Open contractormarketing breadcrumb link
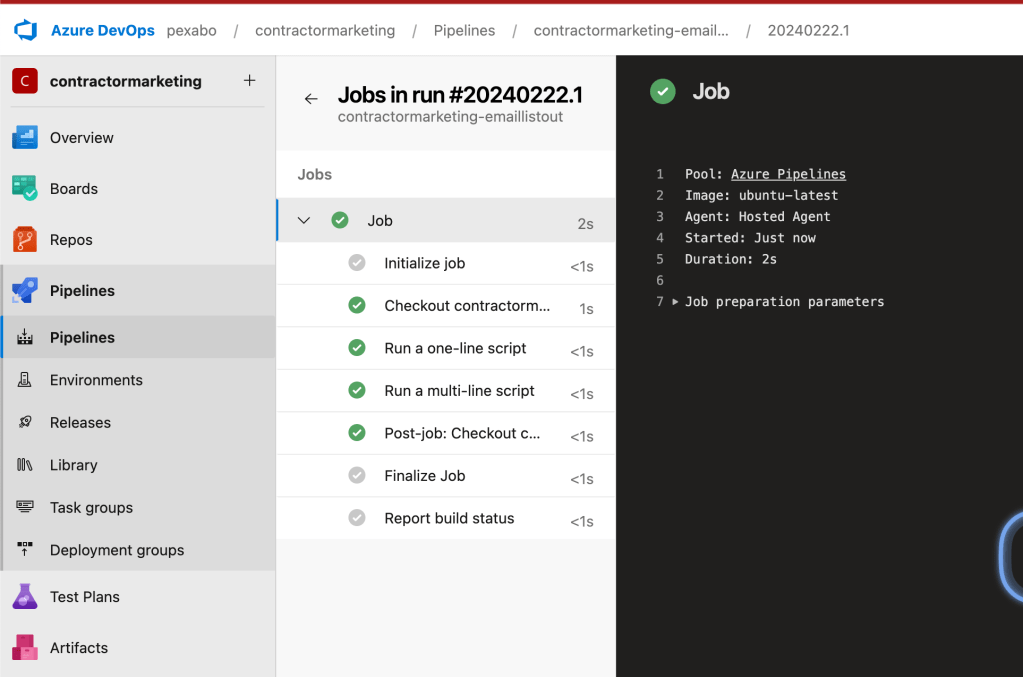Viewport: 1023px width, 677px height. (325, 31)
